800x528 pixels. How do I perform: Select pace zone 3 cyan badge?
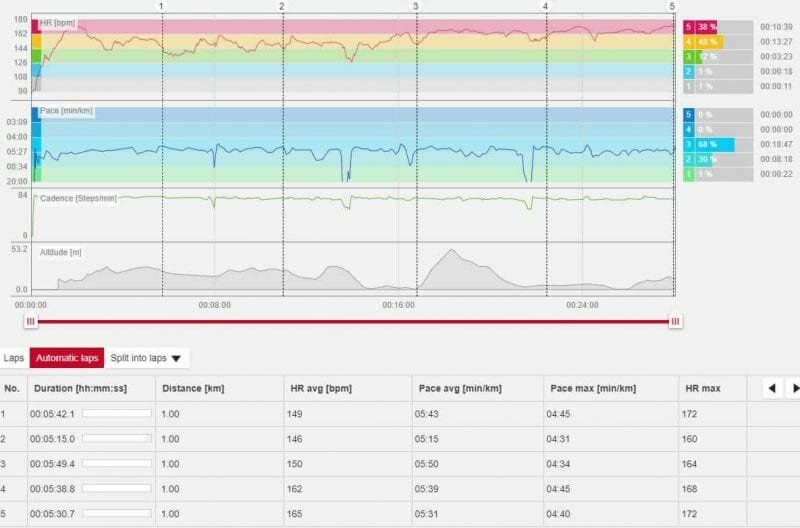pos(688,145)
